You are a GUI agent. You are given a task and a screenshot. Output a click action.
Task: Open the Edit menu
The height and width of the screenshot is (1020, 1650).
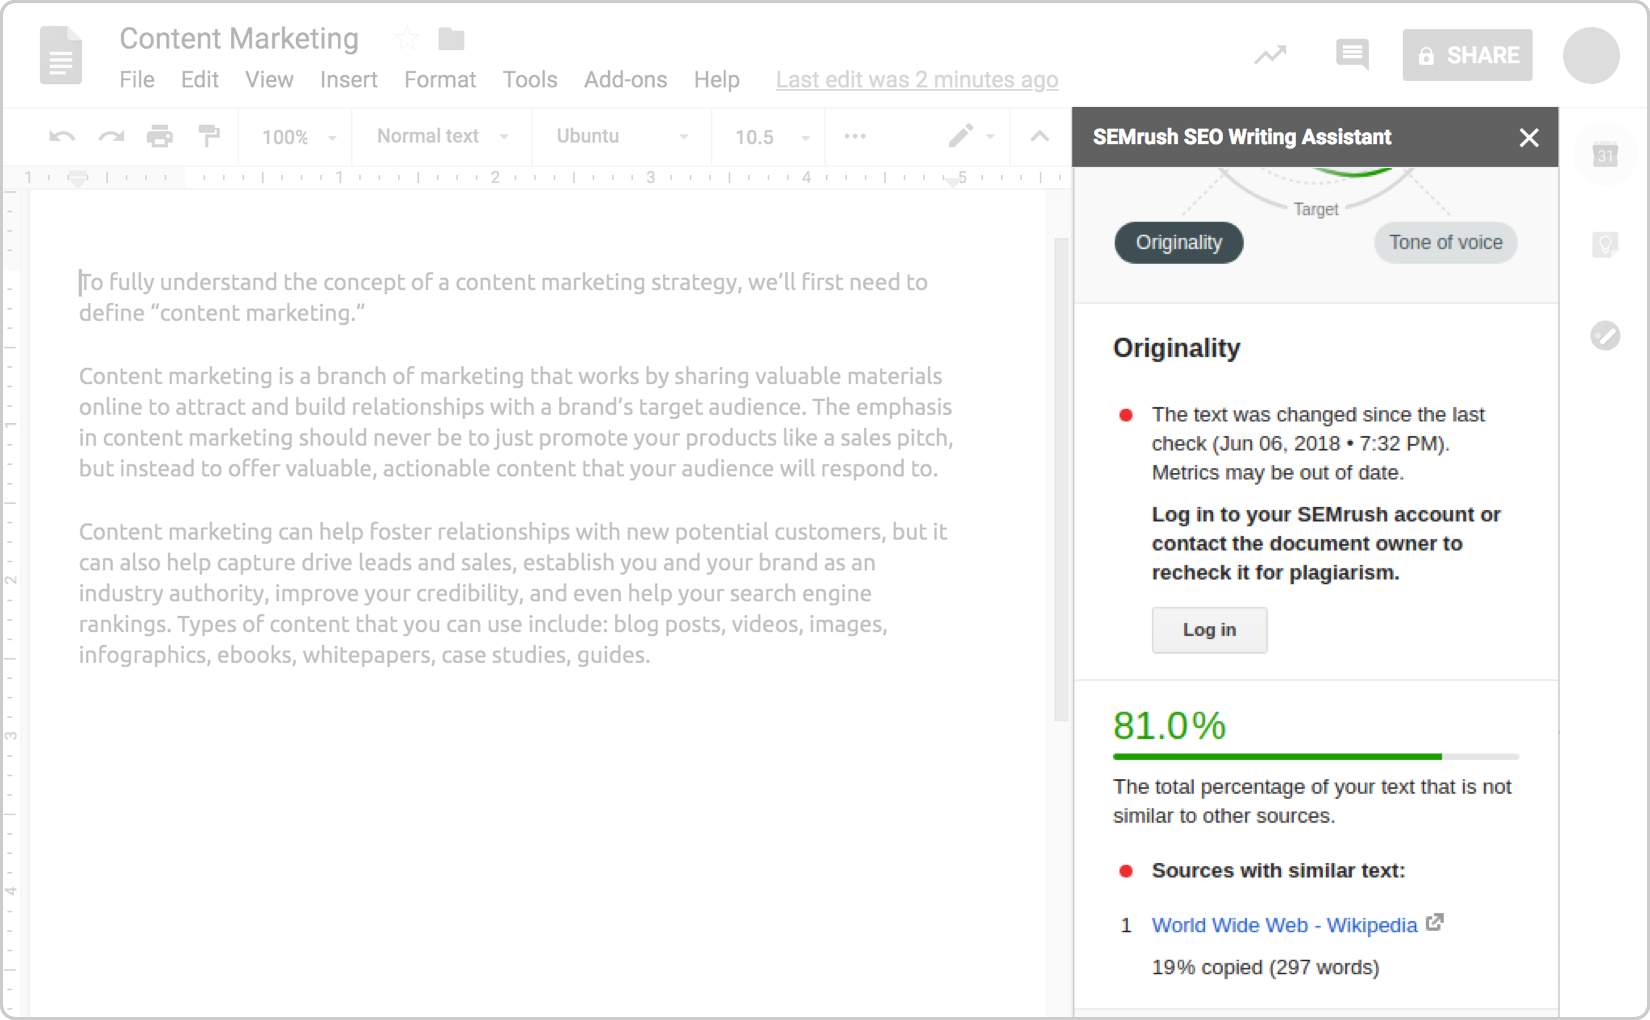[x=200, y=80]
